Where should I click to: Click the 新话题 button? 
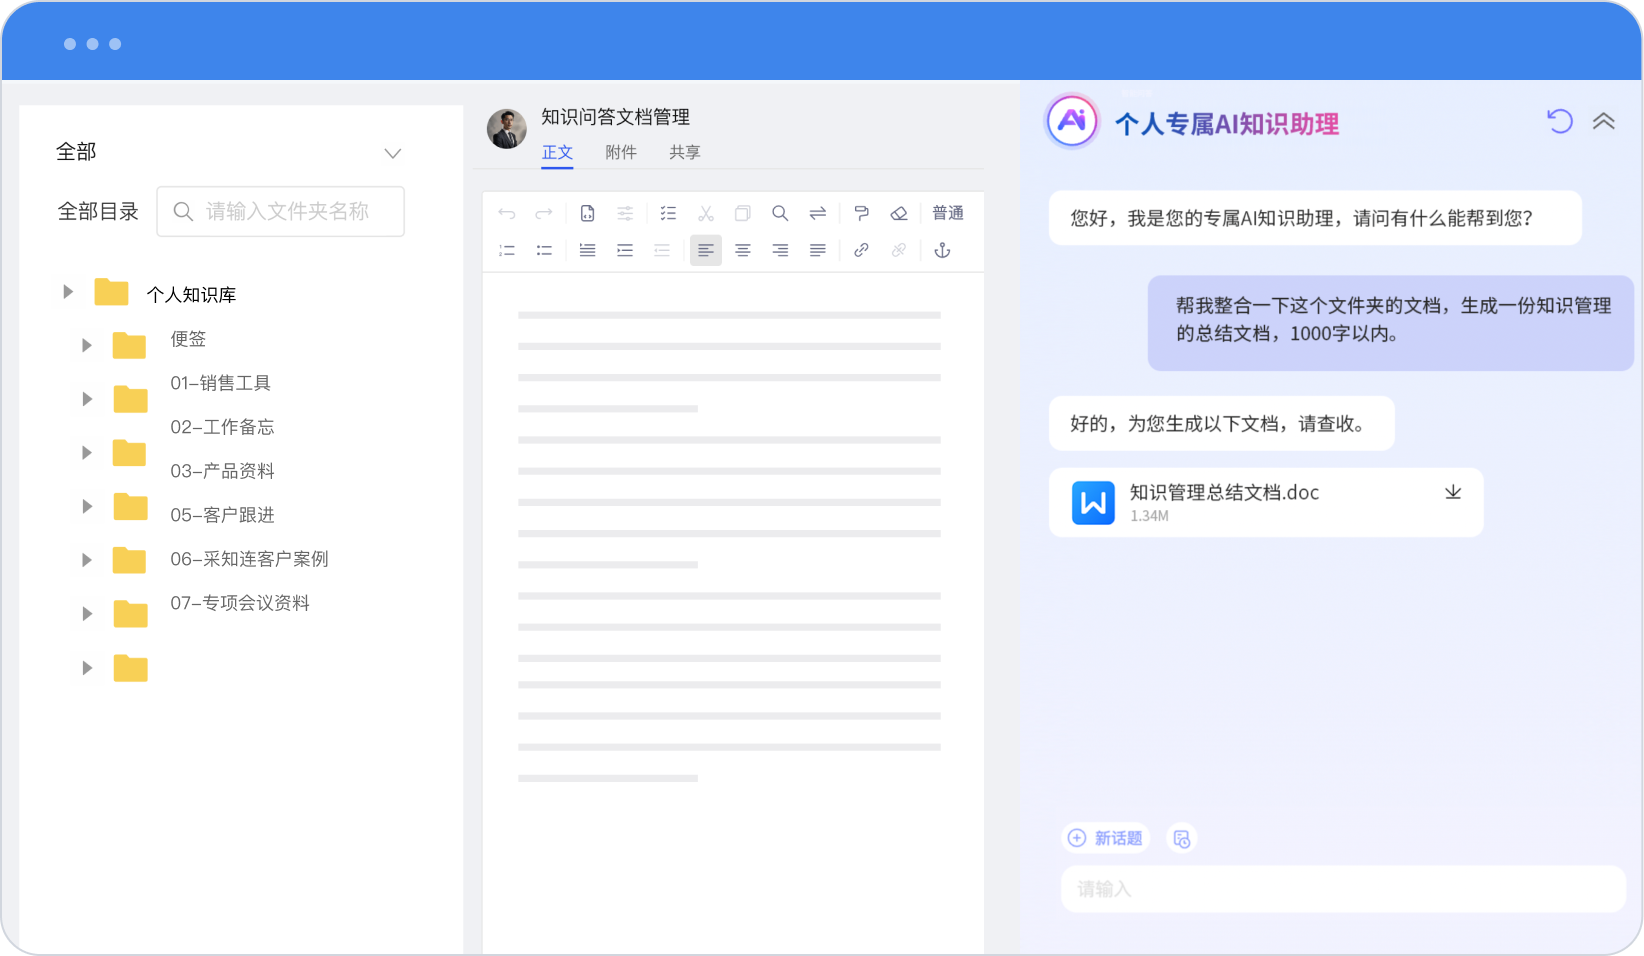tap(1105, 838)
